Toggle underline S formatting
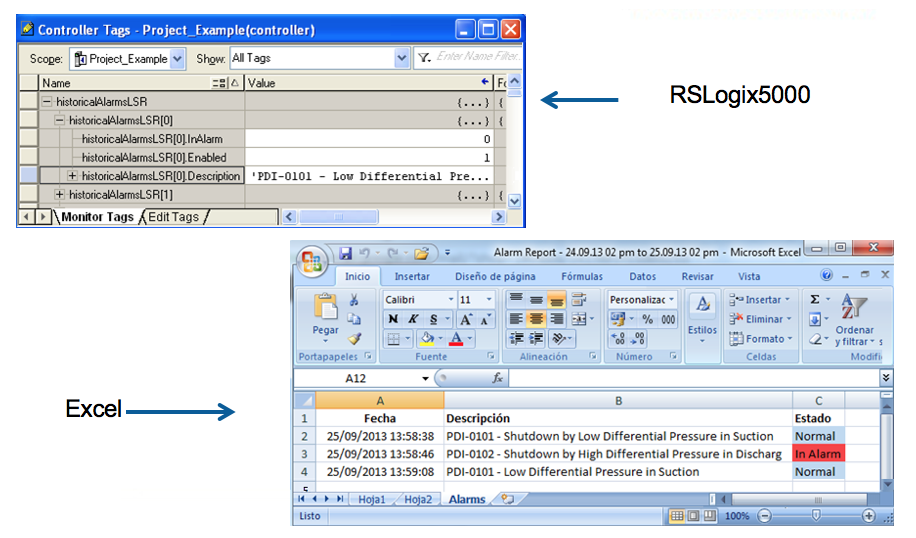Image resolution: width=916 pixels, height=538 pixels. point(433,319)
